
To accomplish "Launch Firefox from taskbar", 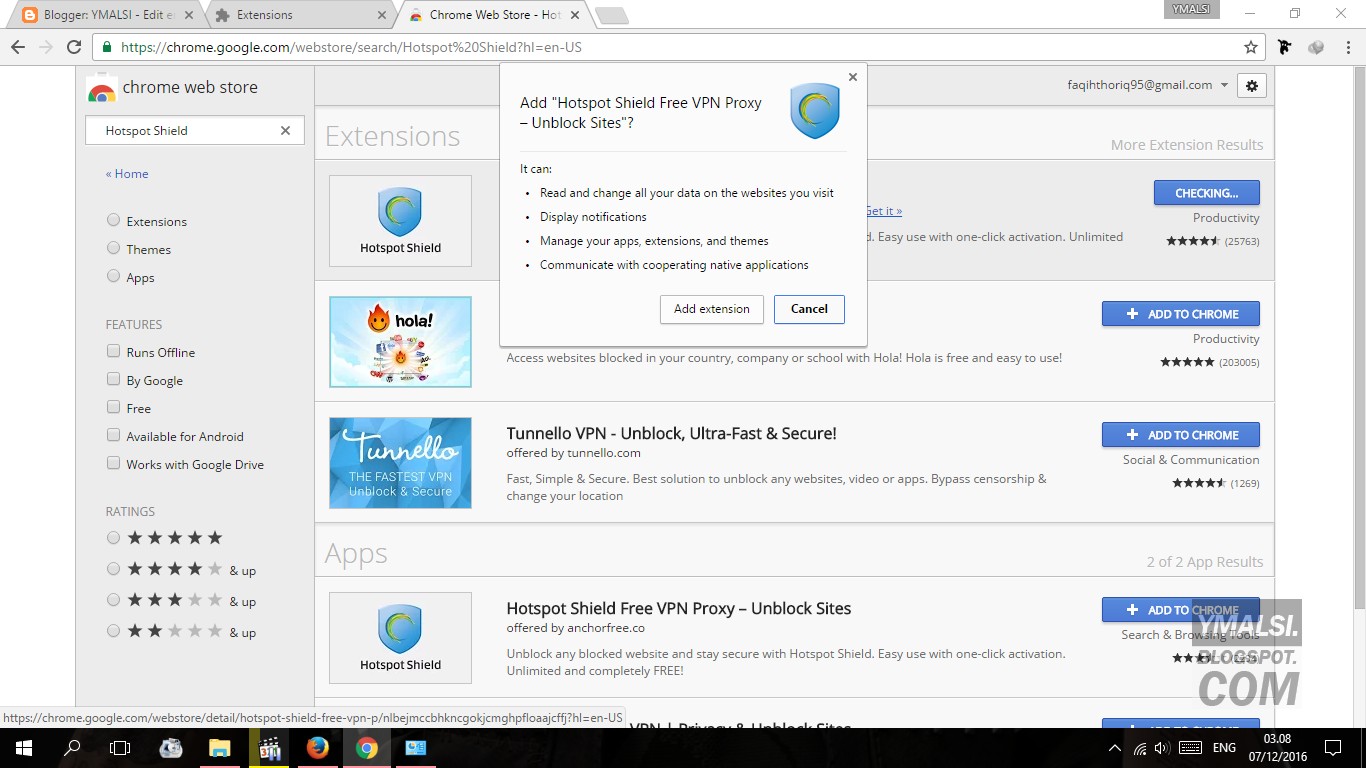I will pos(318,748).
